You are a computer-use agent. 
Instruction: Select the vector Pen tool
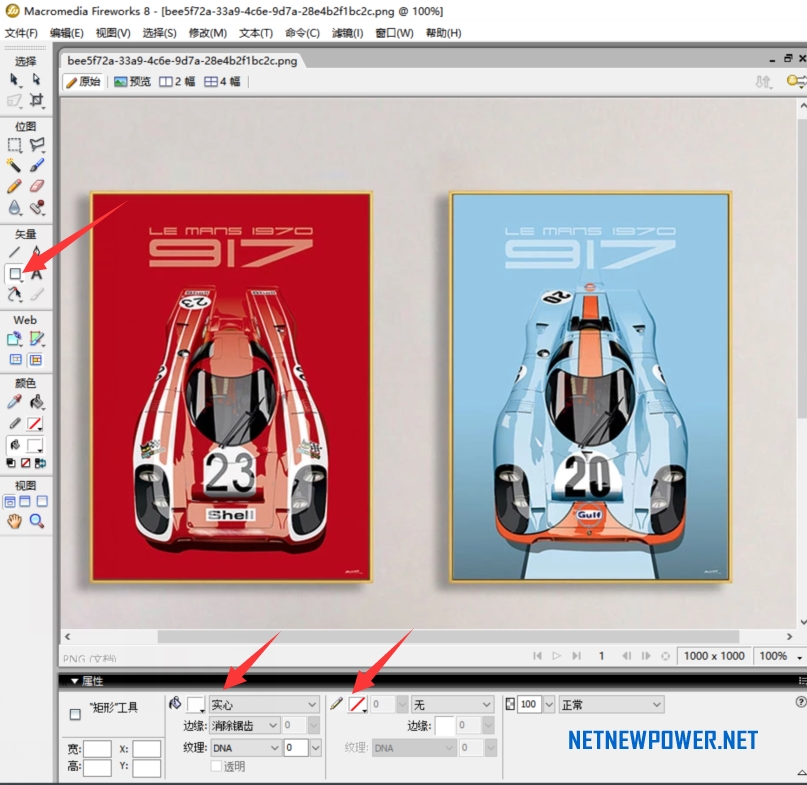pos(37,252)
